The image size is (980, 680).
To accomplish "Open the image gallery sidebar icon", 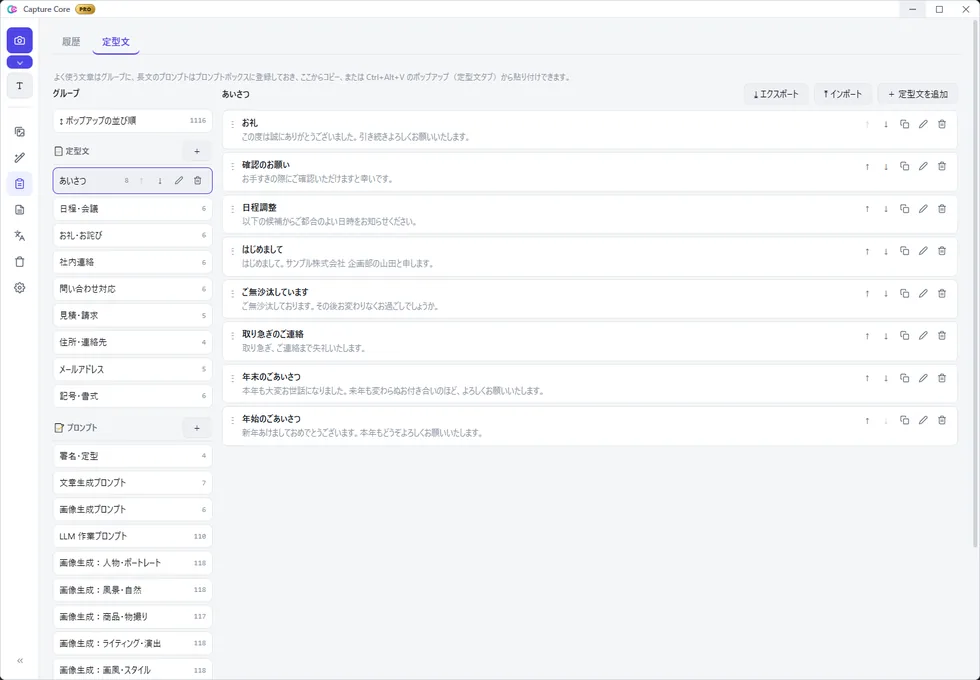I will [19, 132].
